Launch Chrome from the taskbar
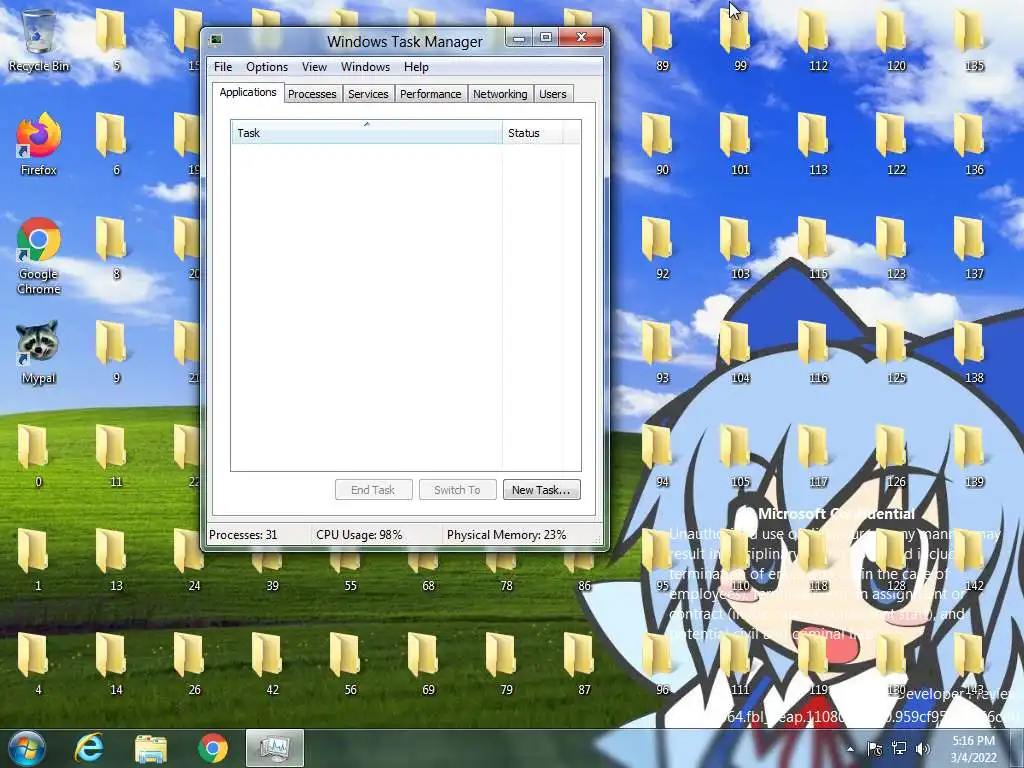1024x768 pixels. (x=213, y=748)
